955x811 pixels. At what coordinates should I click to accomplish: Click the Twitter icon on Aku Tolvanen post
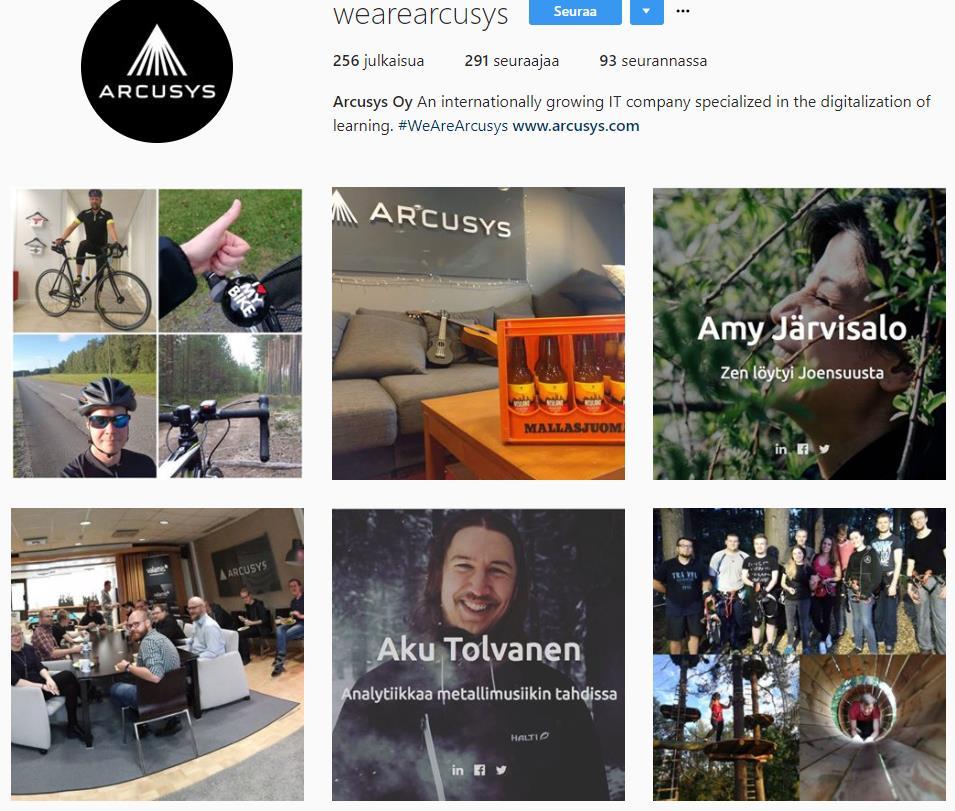[501, 770]
